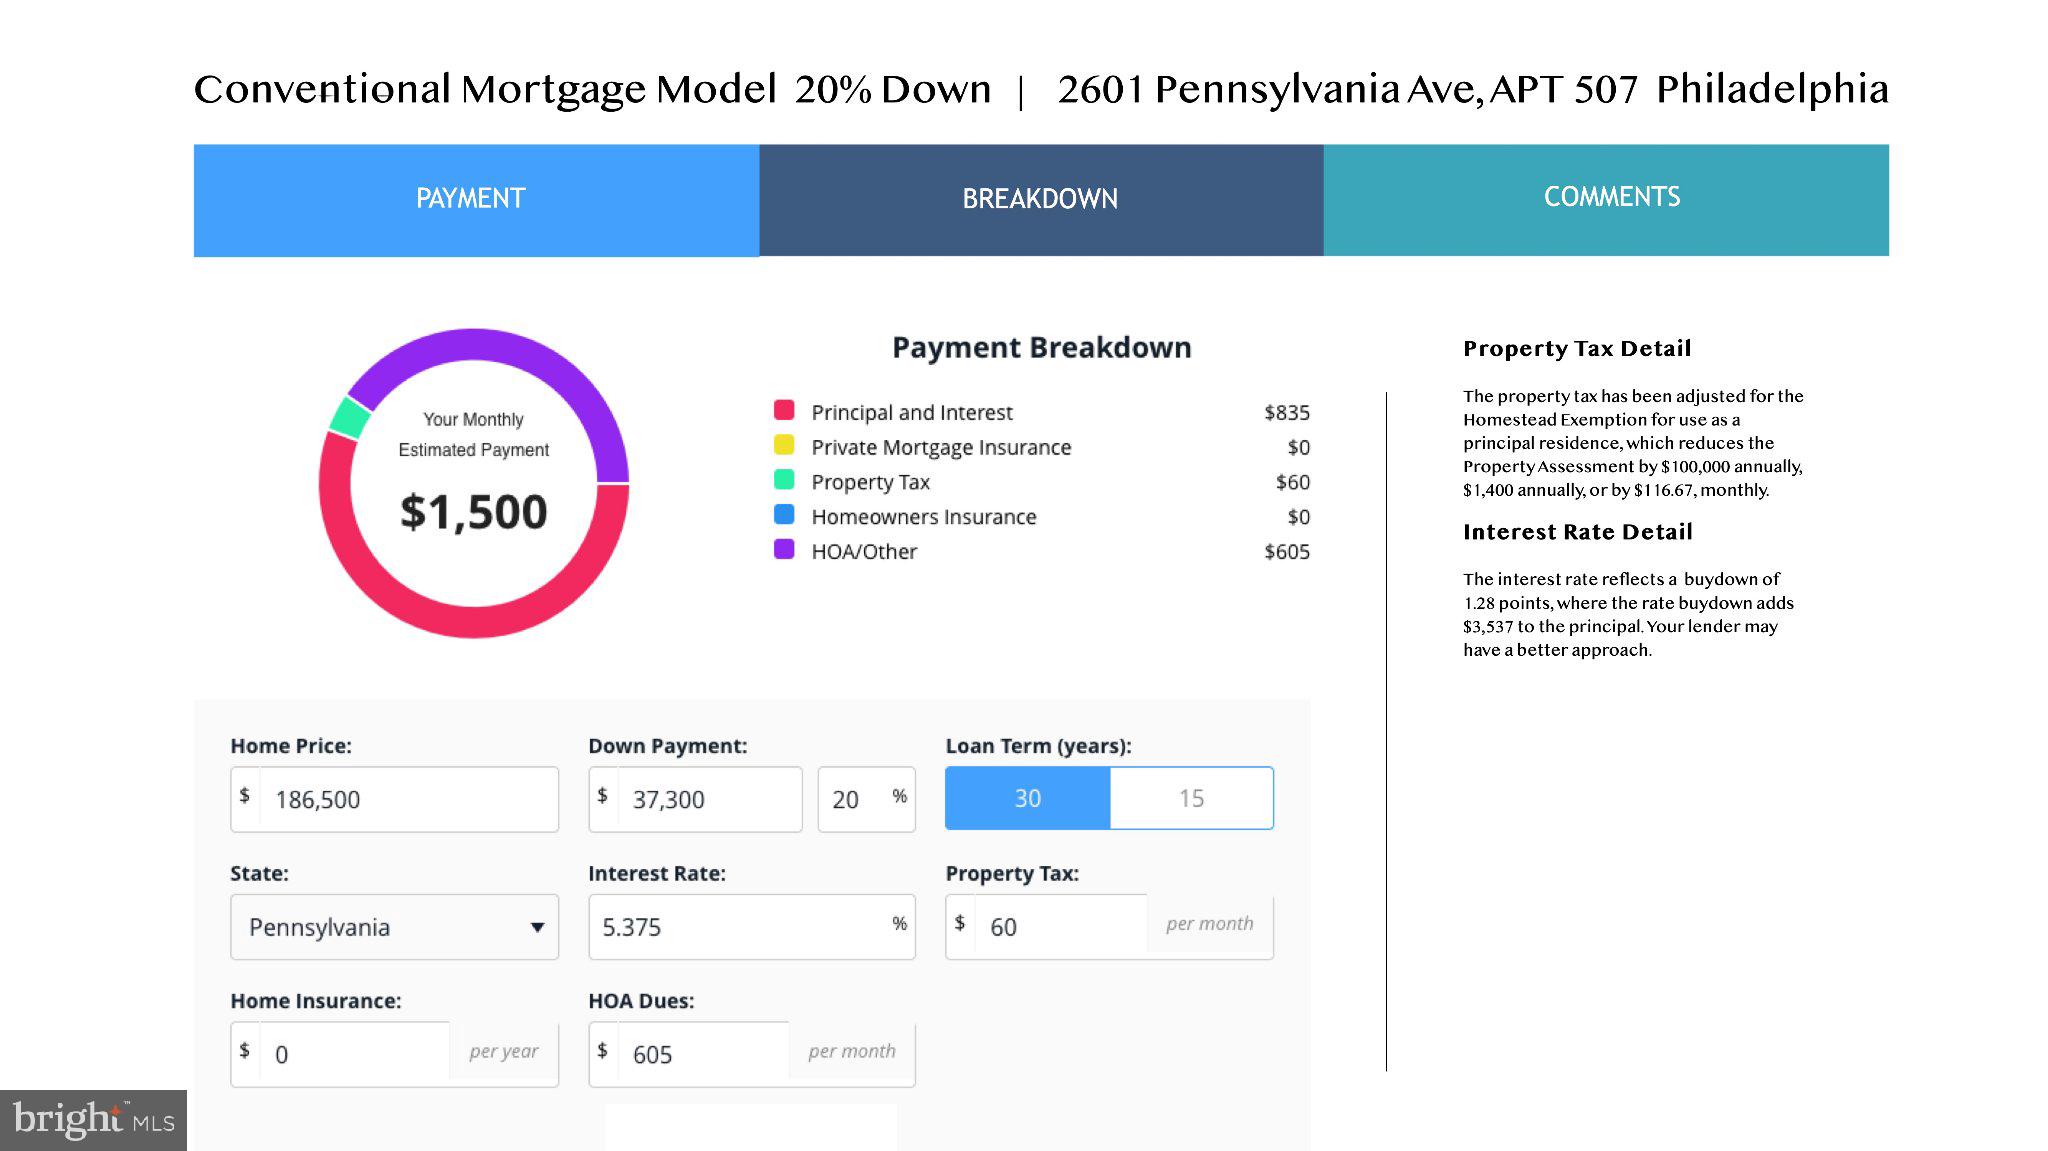This screenshot has height=1151, width=2048.
Task: Click the Home Insurance per year field
Action: click(x=394, y=1054)
